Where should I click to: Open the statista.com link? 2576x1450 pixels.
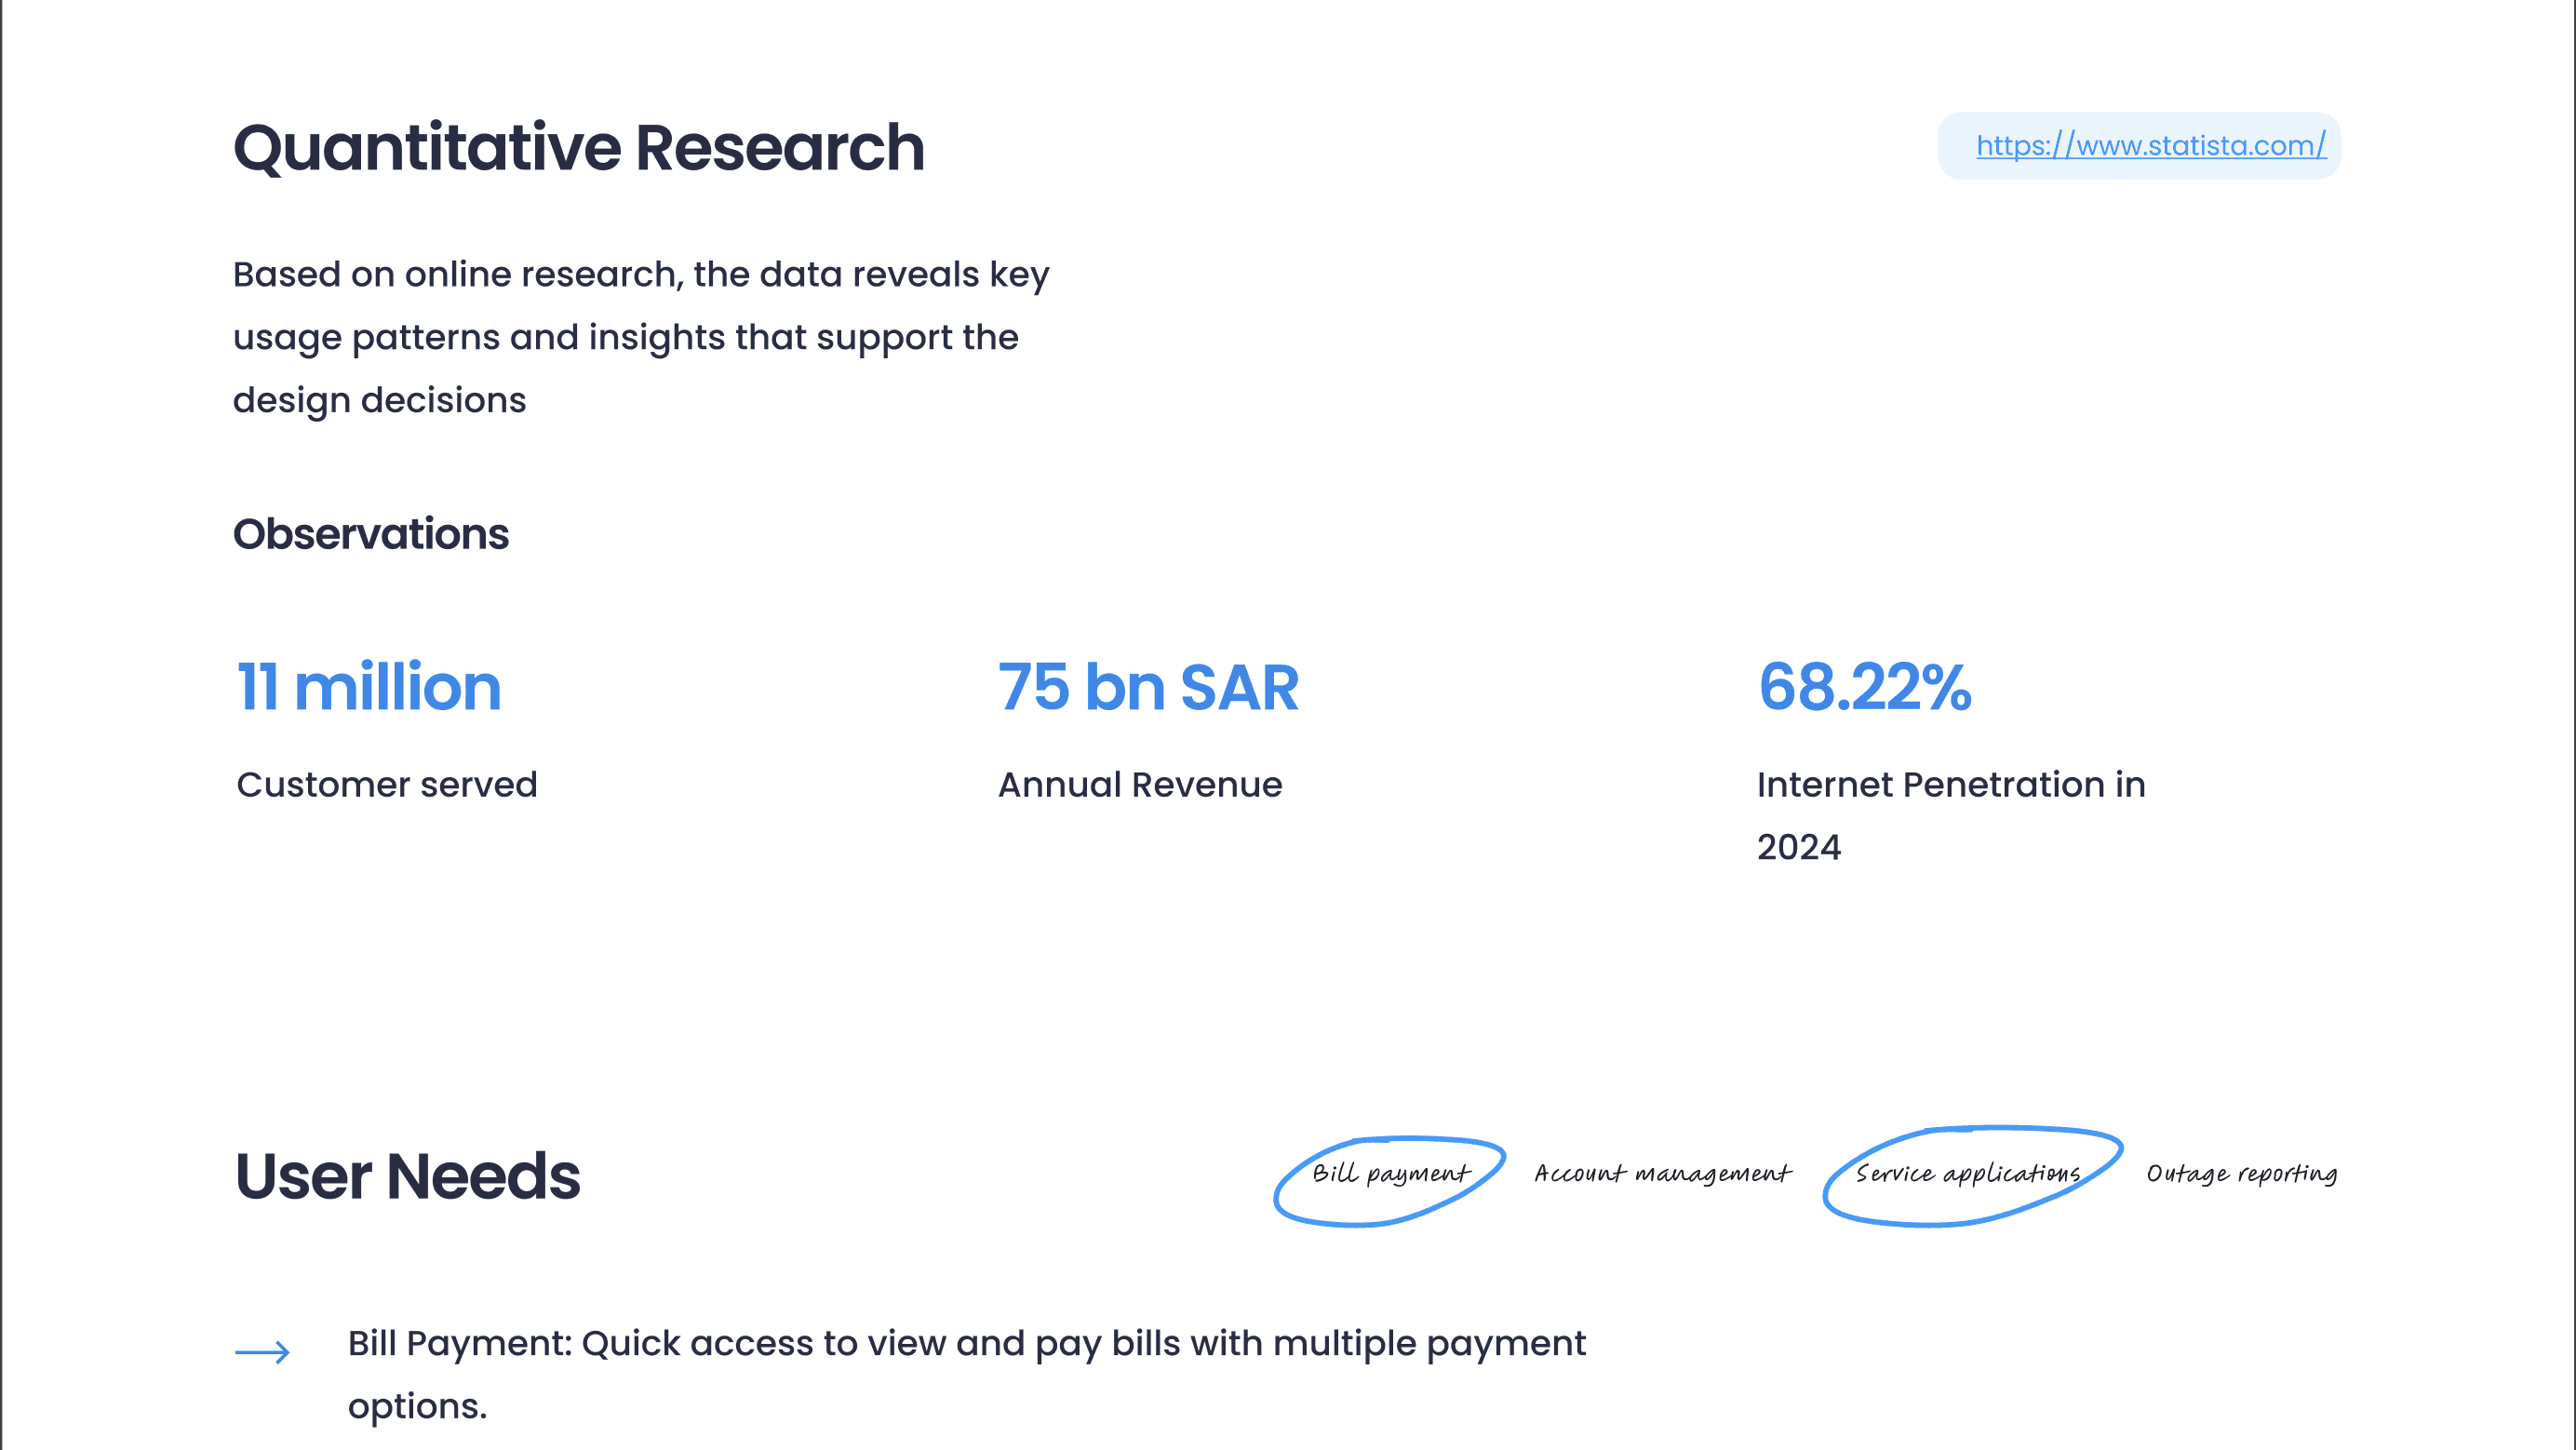pos(2150,146)
